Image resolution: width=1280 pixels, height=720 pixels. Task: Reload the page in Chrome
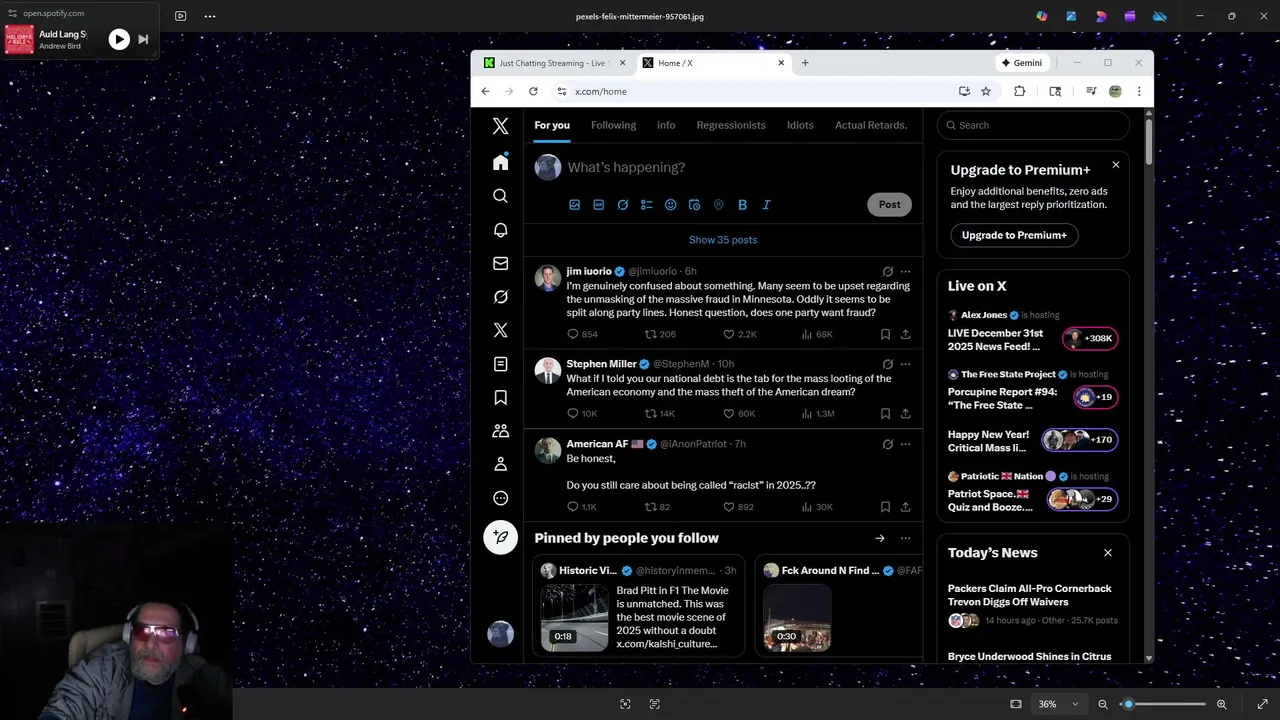coord(533,91)
